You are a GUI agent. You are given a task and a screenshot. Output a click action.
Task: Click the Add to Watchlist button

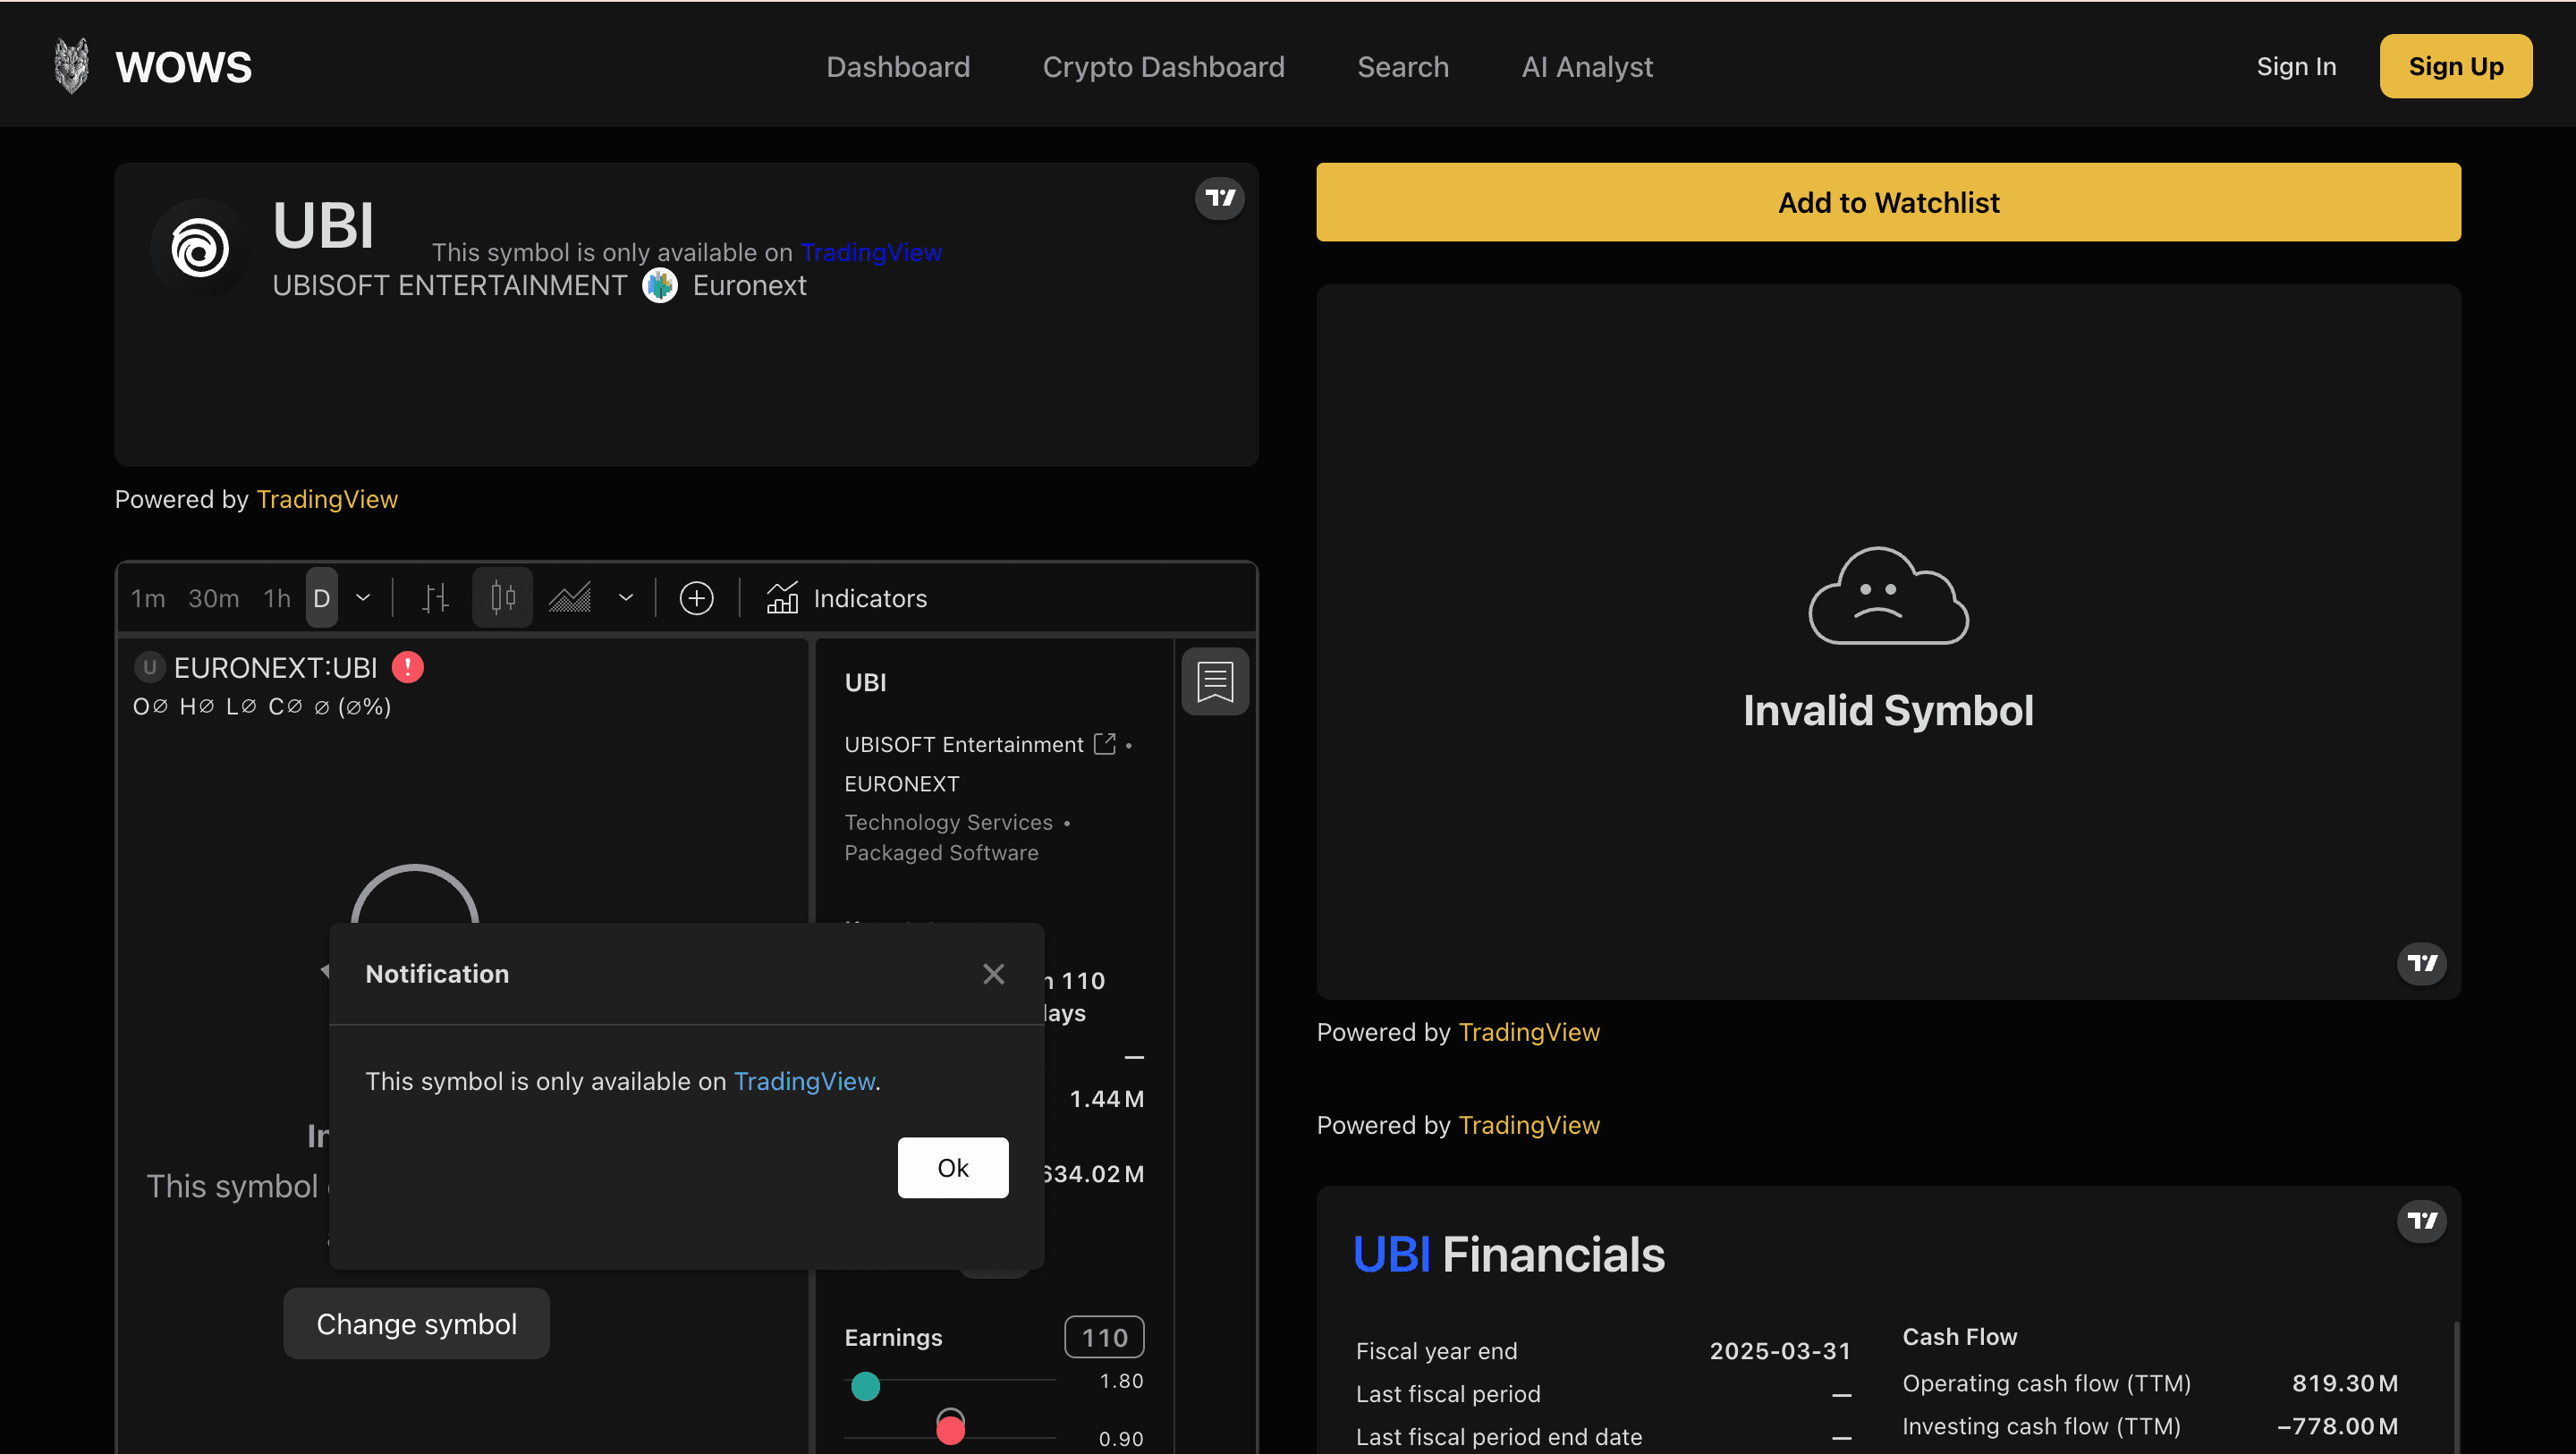point(1888,202)
